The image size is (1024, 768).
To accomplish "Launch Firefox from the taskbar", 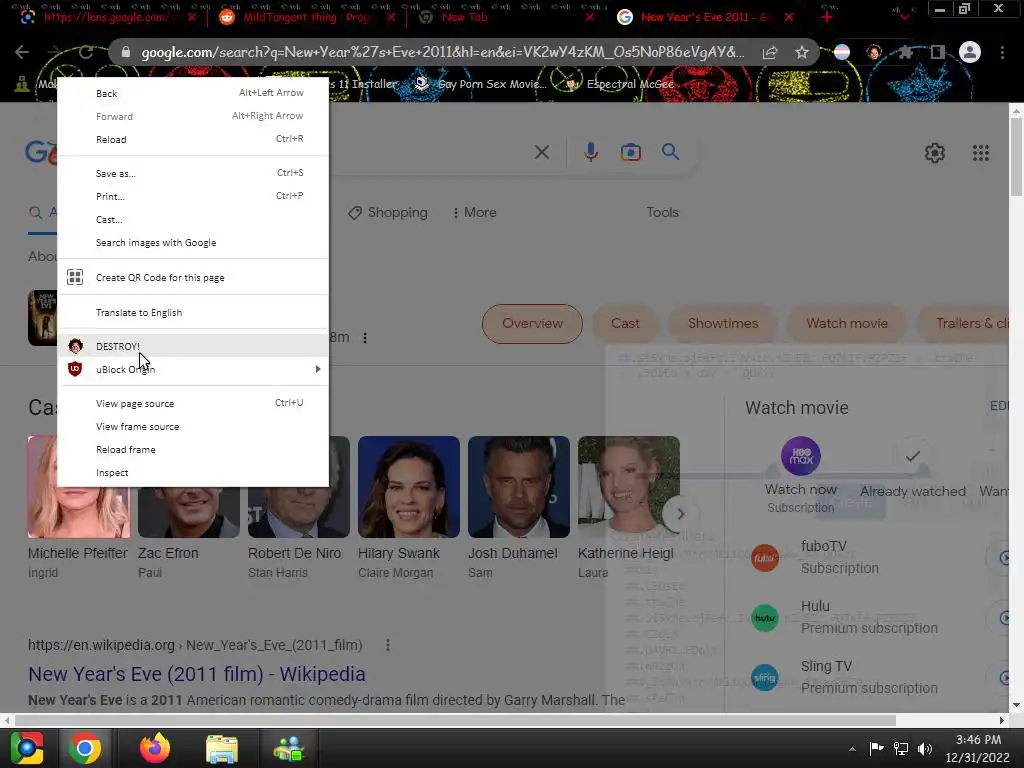I will click(x=155, y=748).
